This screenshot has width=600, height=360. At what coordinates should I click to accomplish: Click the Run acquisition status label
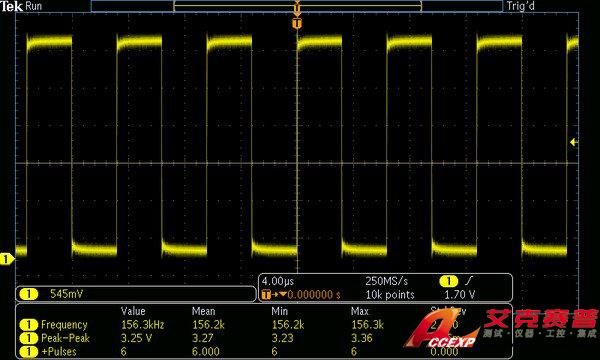pos(34,6)
